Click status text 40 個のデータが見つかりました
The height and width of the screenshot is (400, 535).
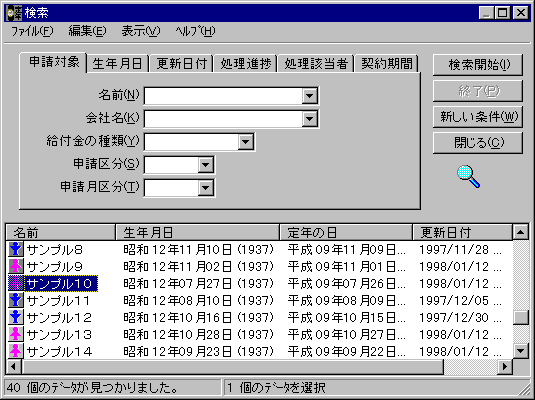[x=93, y=388]
